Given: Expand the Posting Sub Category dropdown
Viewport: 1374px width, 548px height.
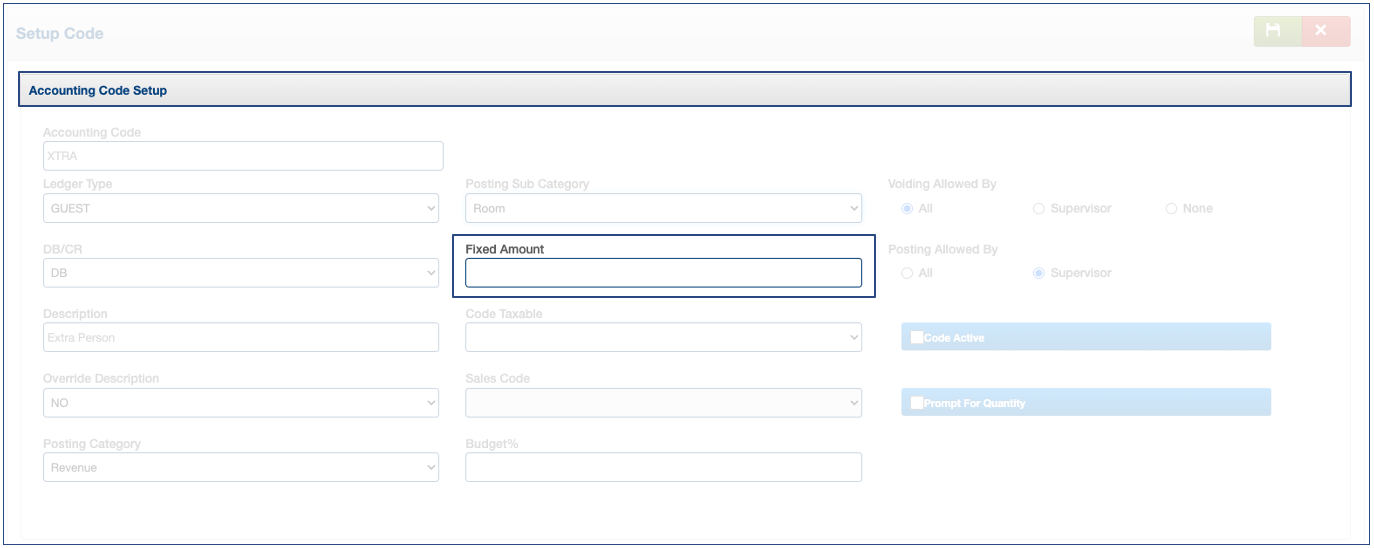Looking at the screenshot, I should [663, 208].
